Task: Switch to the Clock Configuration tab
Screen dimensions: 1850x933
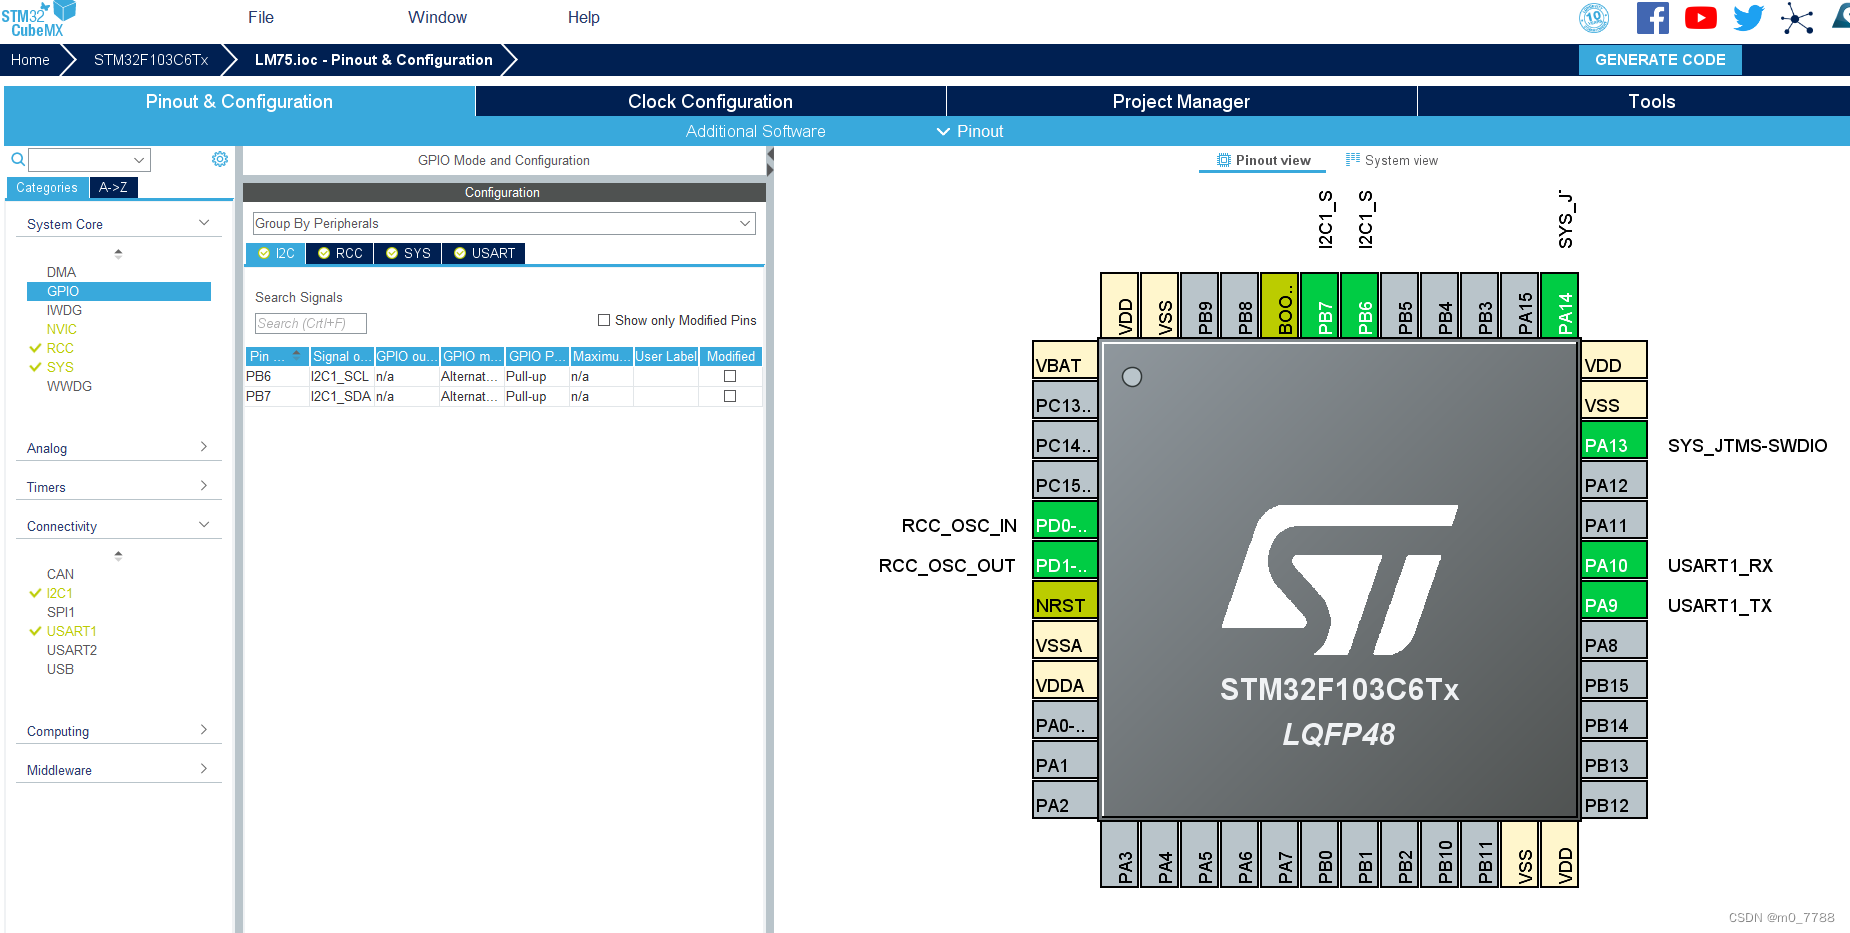Action: pyautogui.click(x=709, y=101)
